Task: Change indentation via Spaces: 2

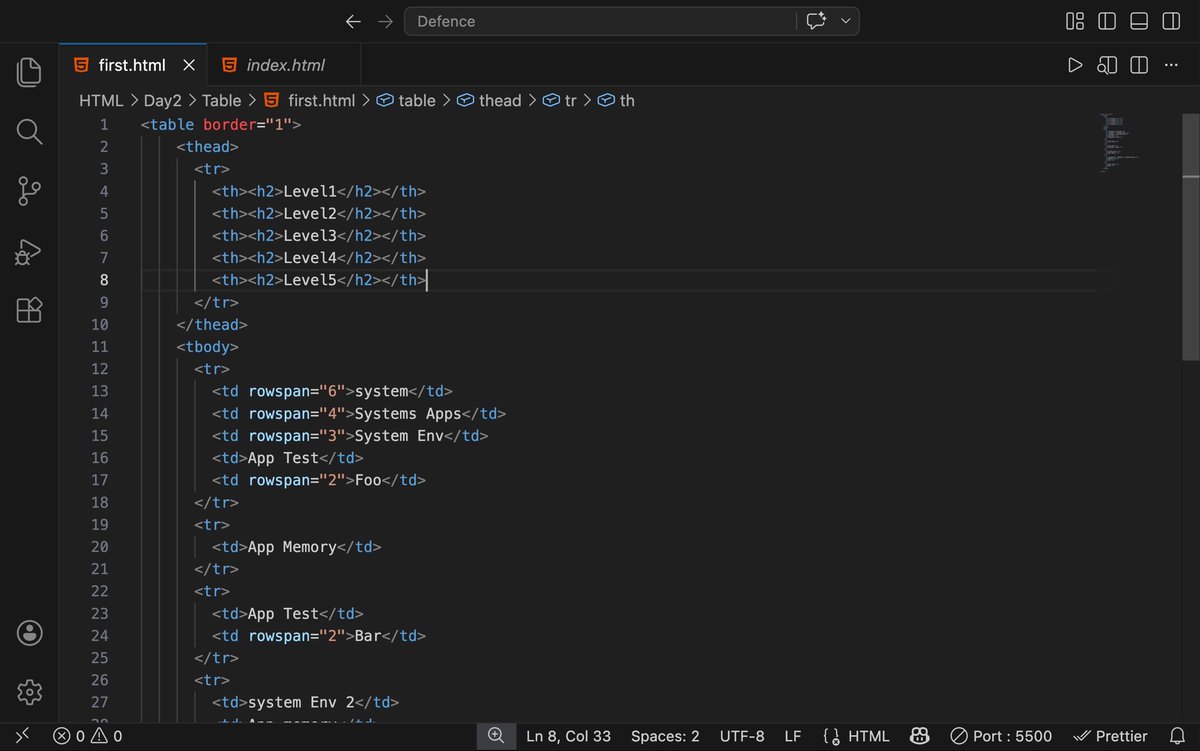Action: coord(665,736)
